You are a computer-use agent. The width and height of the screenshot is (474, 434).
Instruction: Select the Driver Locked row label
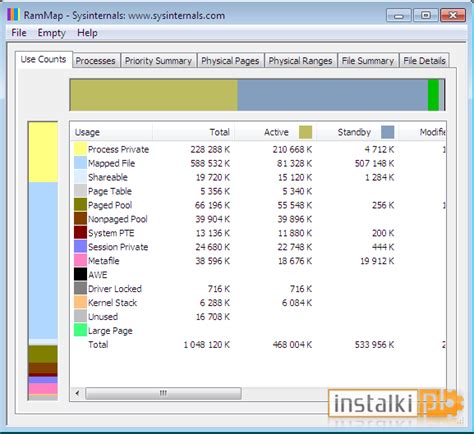[x=115, y=289]
